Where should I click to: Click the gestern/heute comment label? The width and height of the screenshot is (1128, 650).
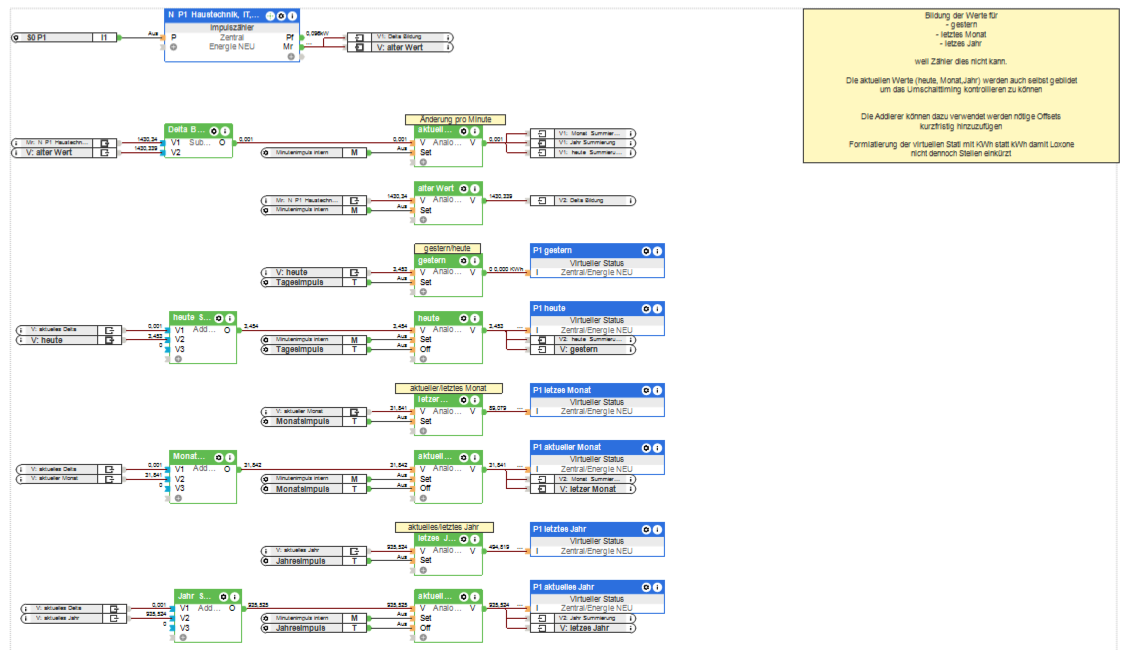click(447, 248)
